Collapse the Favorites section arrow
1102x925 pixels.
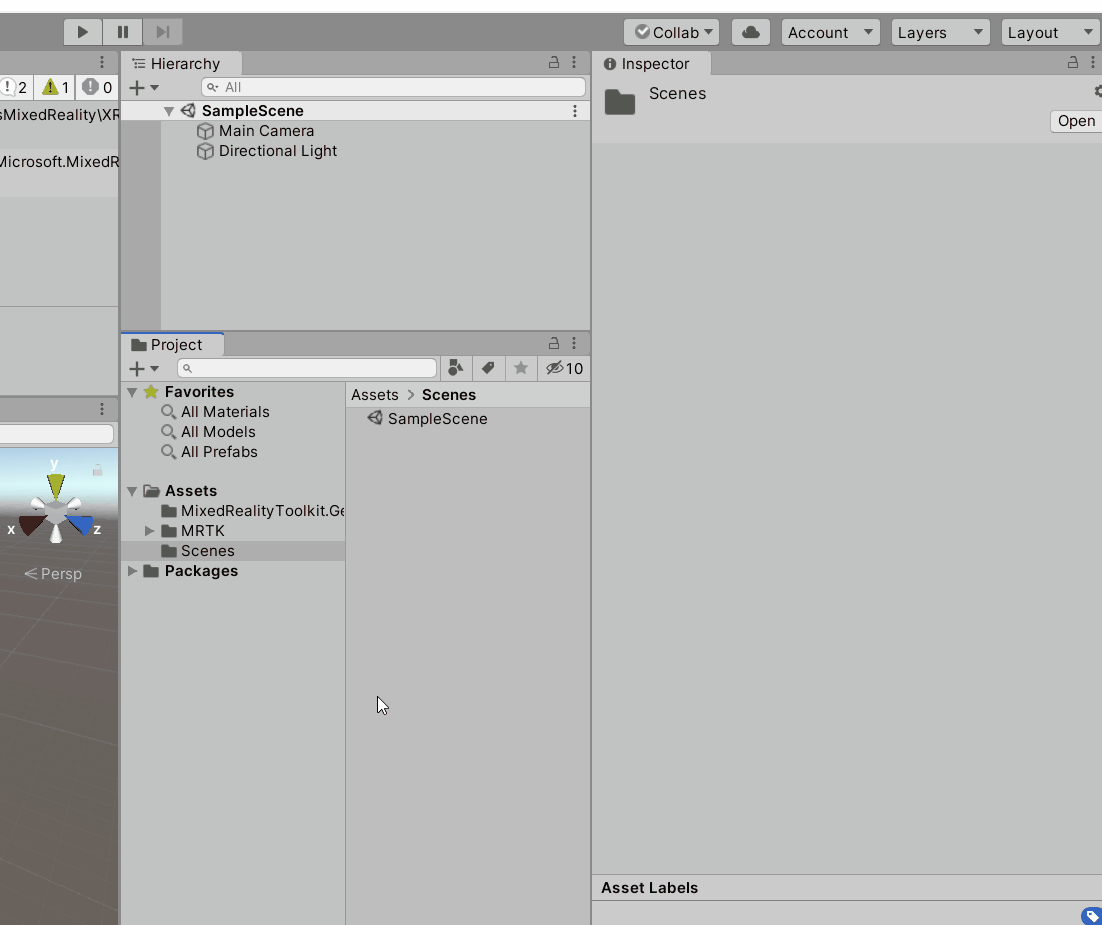pos(132,392)
